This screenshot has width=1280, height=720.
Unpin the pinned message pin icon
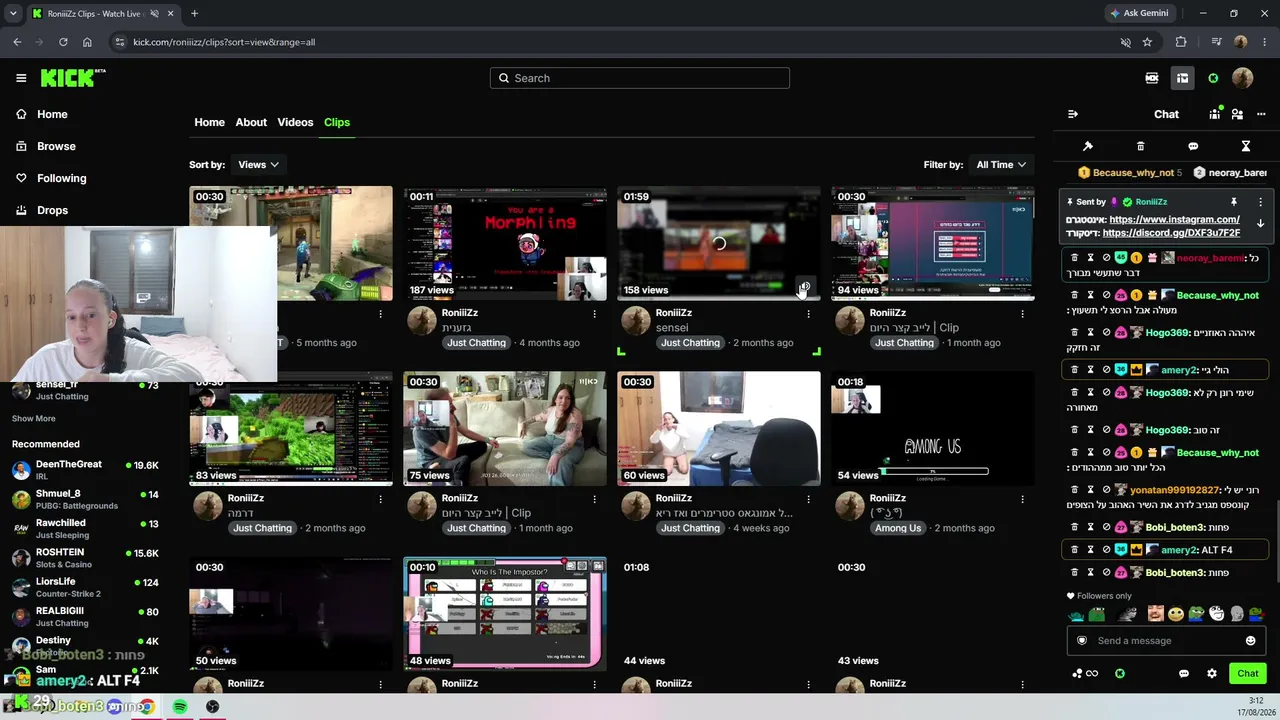pyautogui.click(x=1234, y=202)
